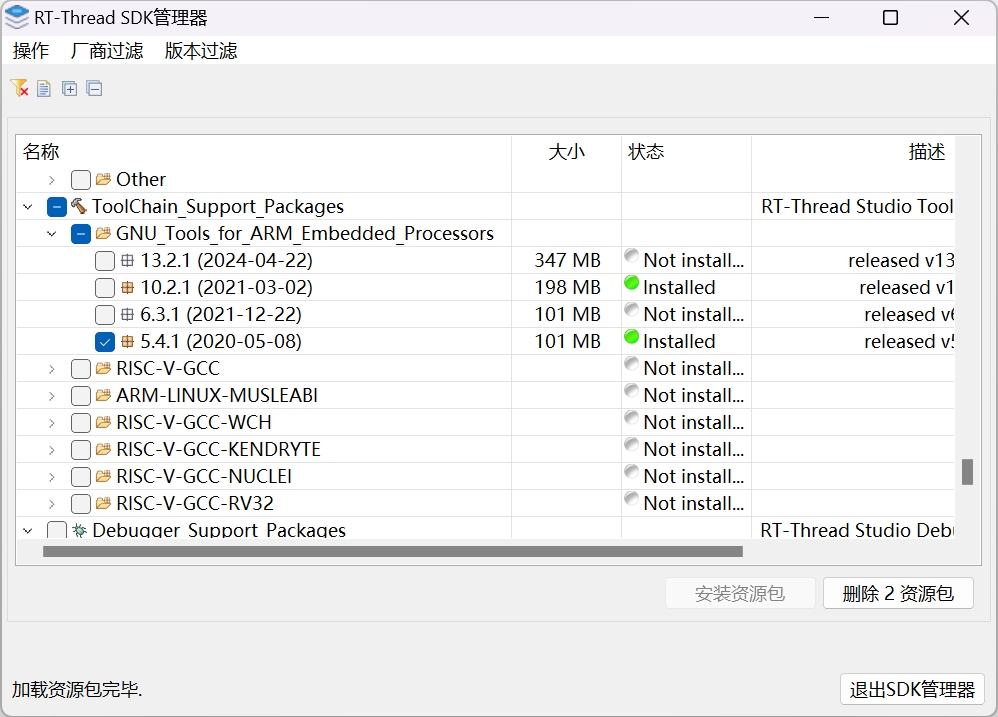Screen dimensions: 998x717
Task: Expand the ARM-LINUX-MUSLEABI node
Action: (x=52, y=396)
